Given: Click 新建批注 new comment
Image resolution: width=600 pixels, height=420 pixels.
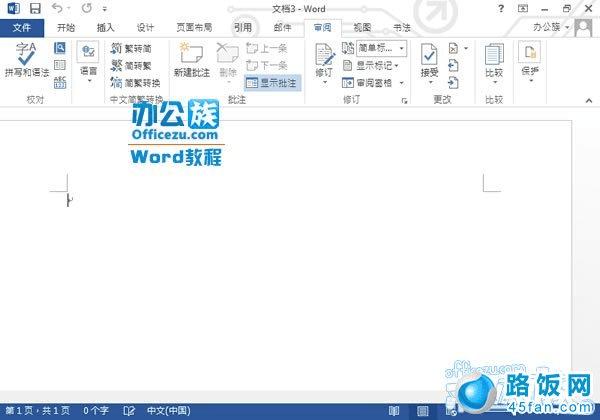Looking at the screenshot, I should pyautogui.click(x=192, y=60).
